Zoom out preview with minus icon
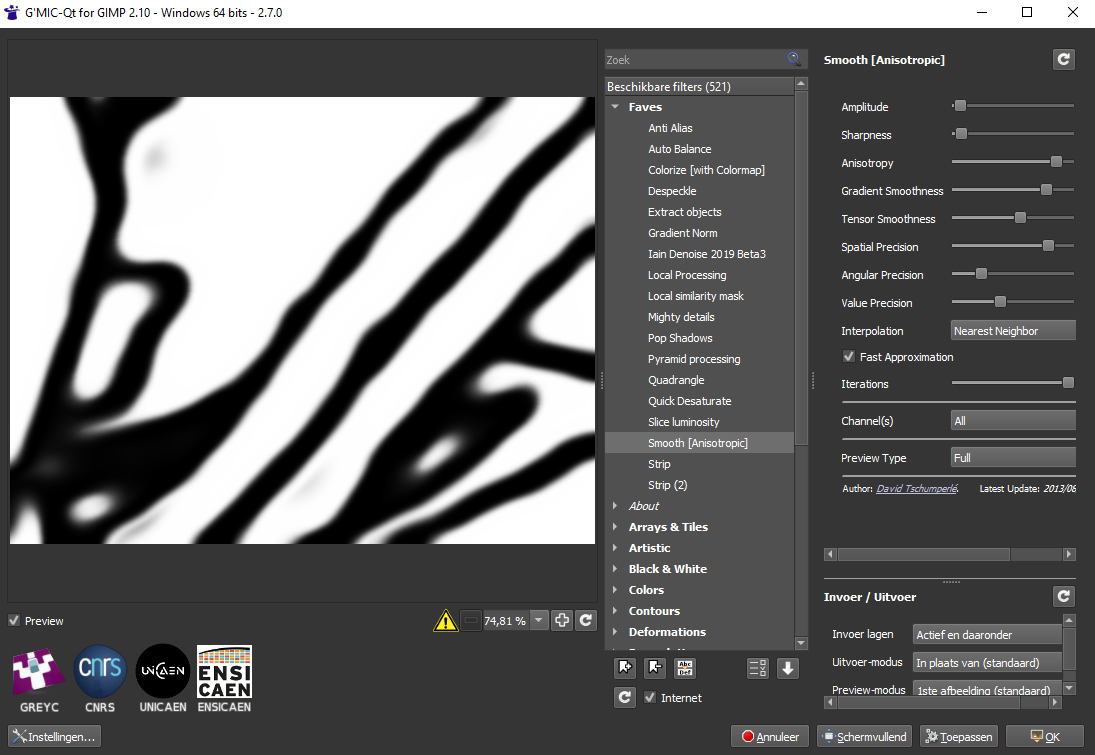Image resolution: width=1095 pixels, height=755 pixels. point(471,620)
